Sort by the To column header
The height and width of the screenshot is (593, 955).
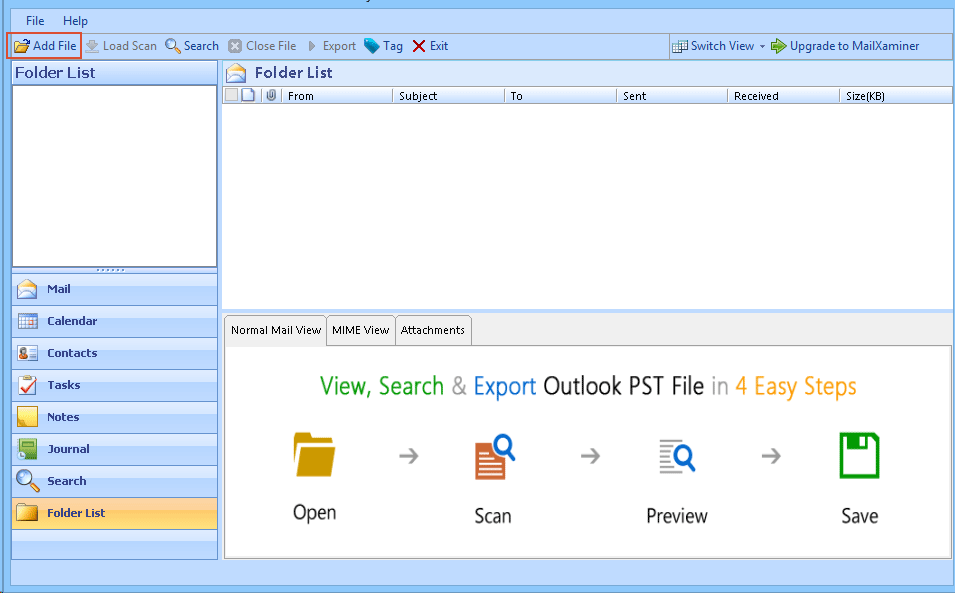560,96
